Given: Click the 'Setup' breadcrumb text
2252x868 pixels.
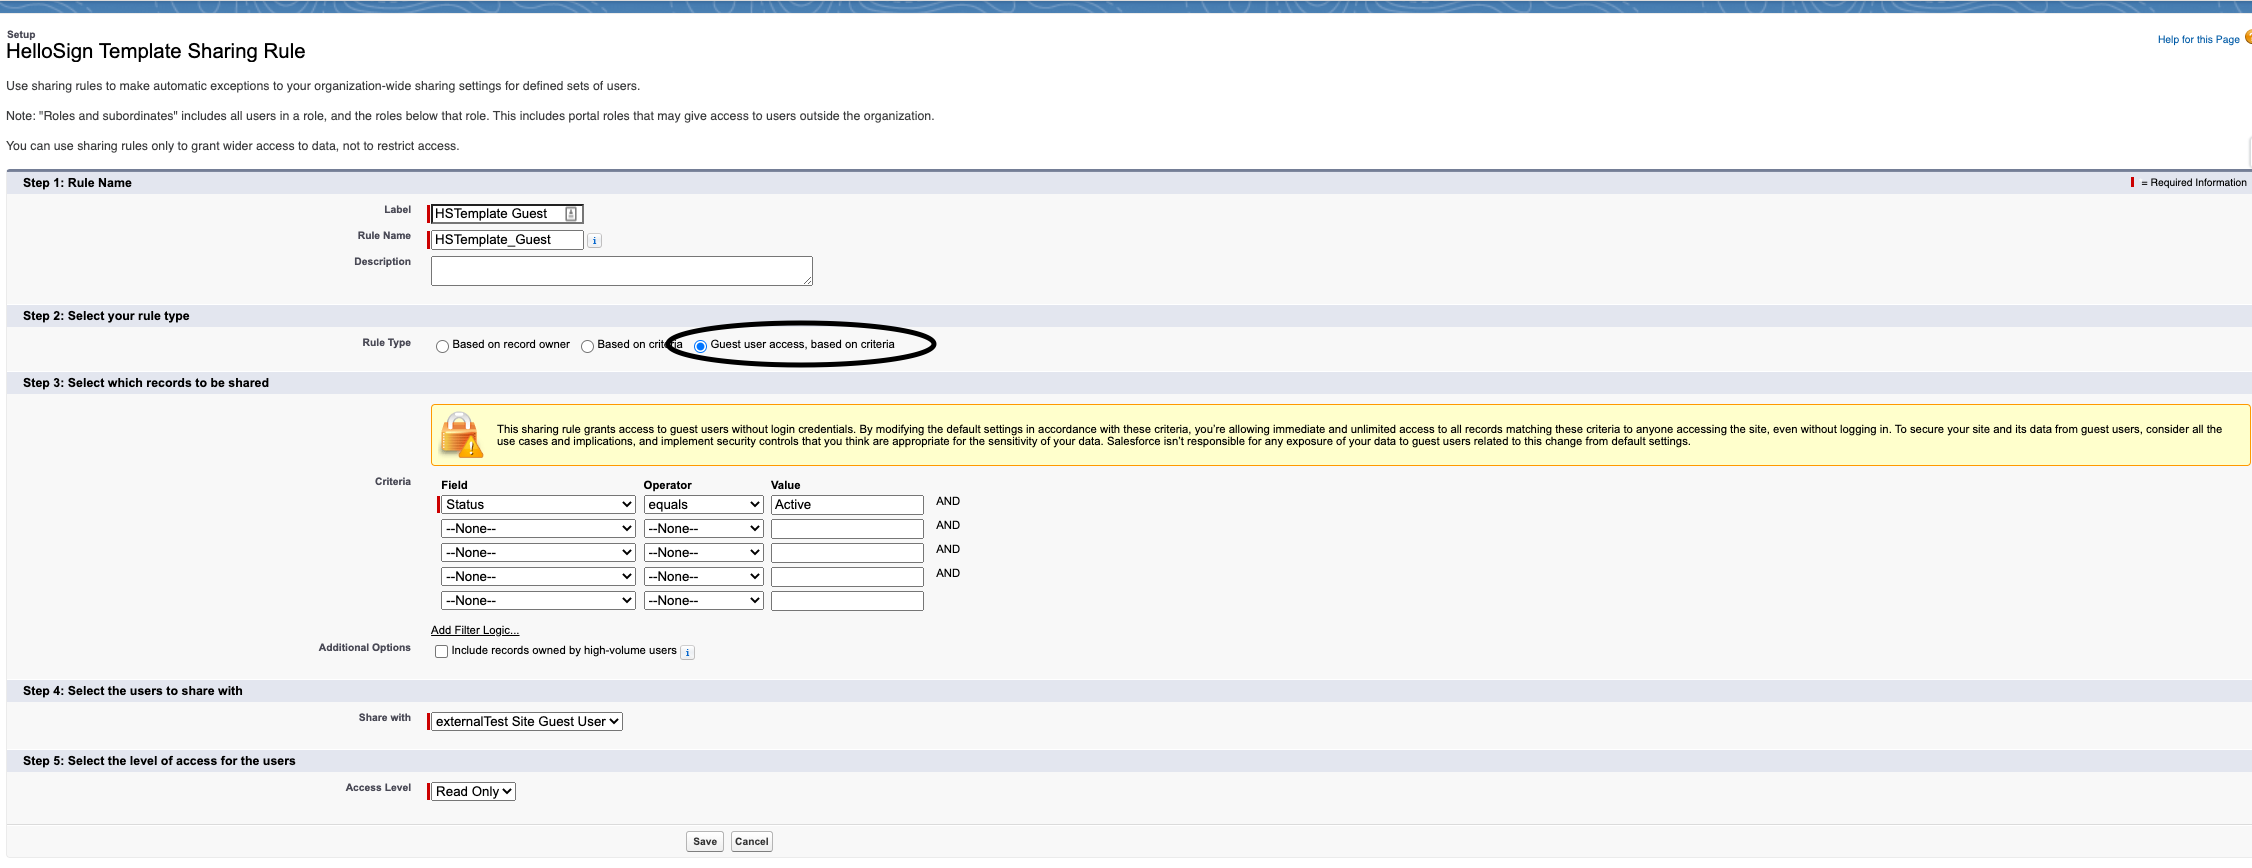Looking at the screenshot, I should pos(21,34).
